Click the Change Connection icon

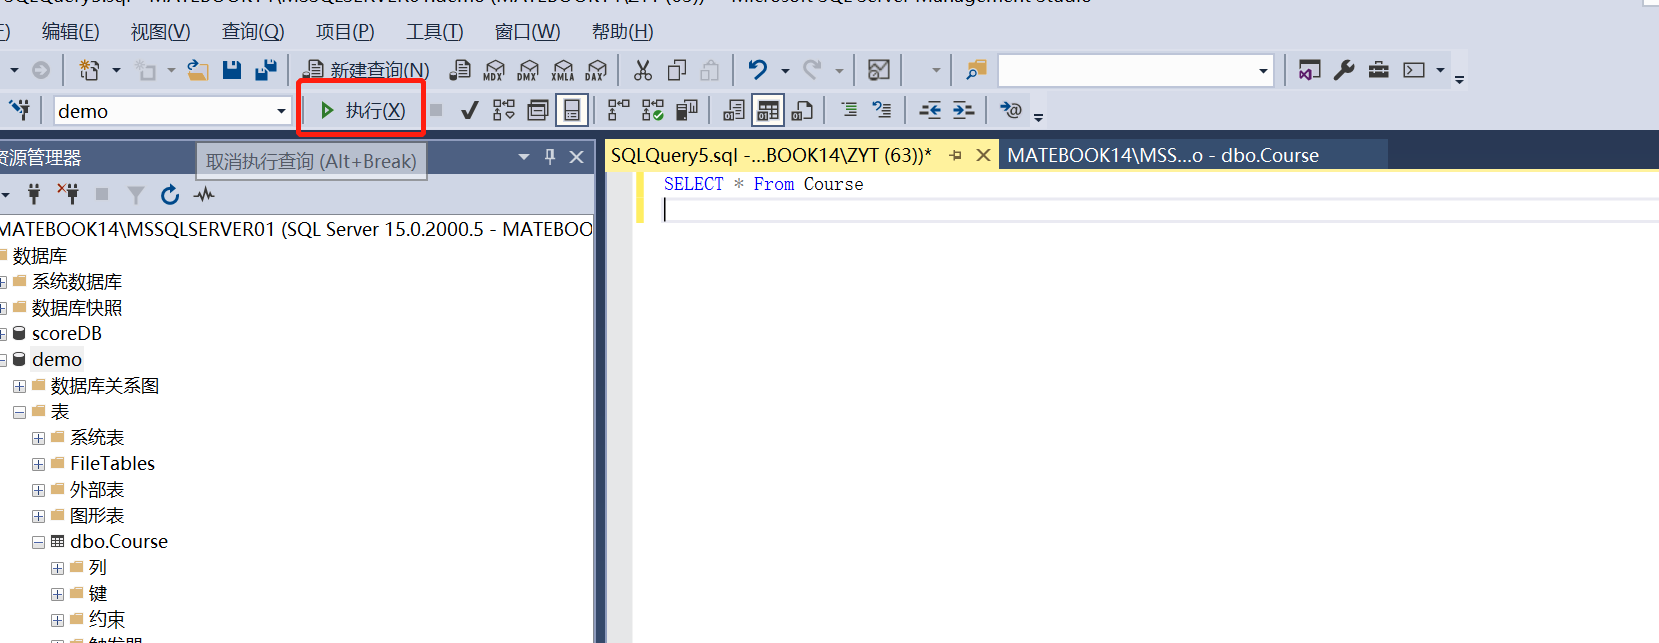tap(19, 110)
